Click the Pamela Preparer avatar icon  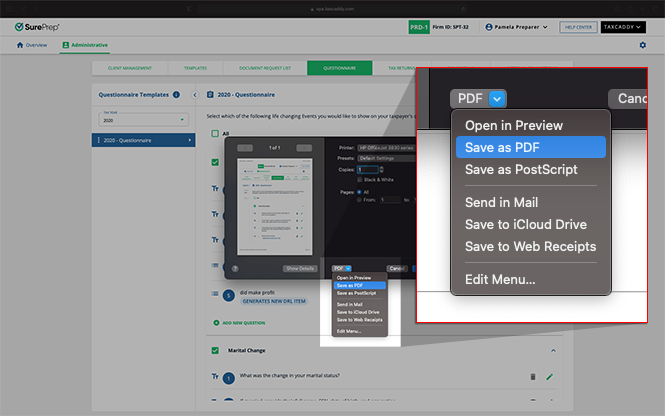click(x=489, y=27)
